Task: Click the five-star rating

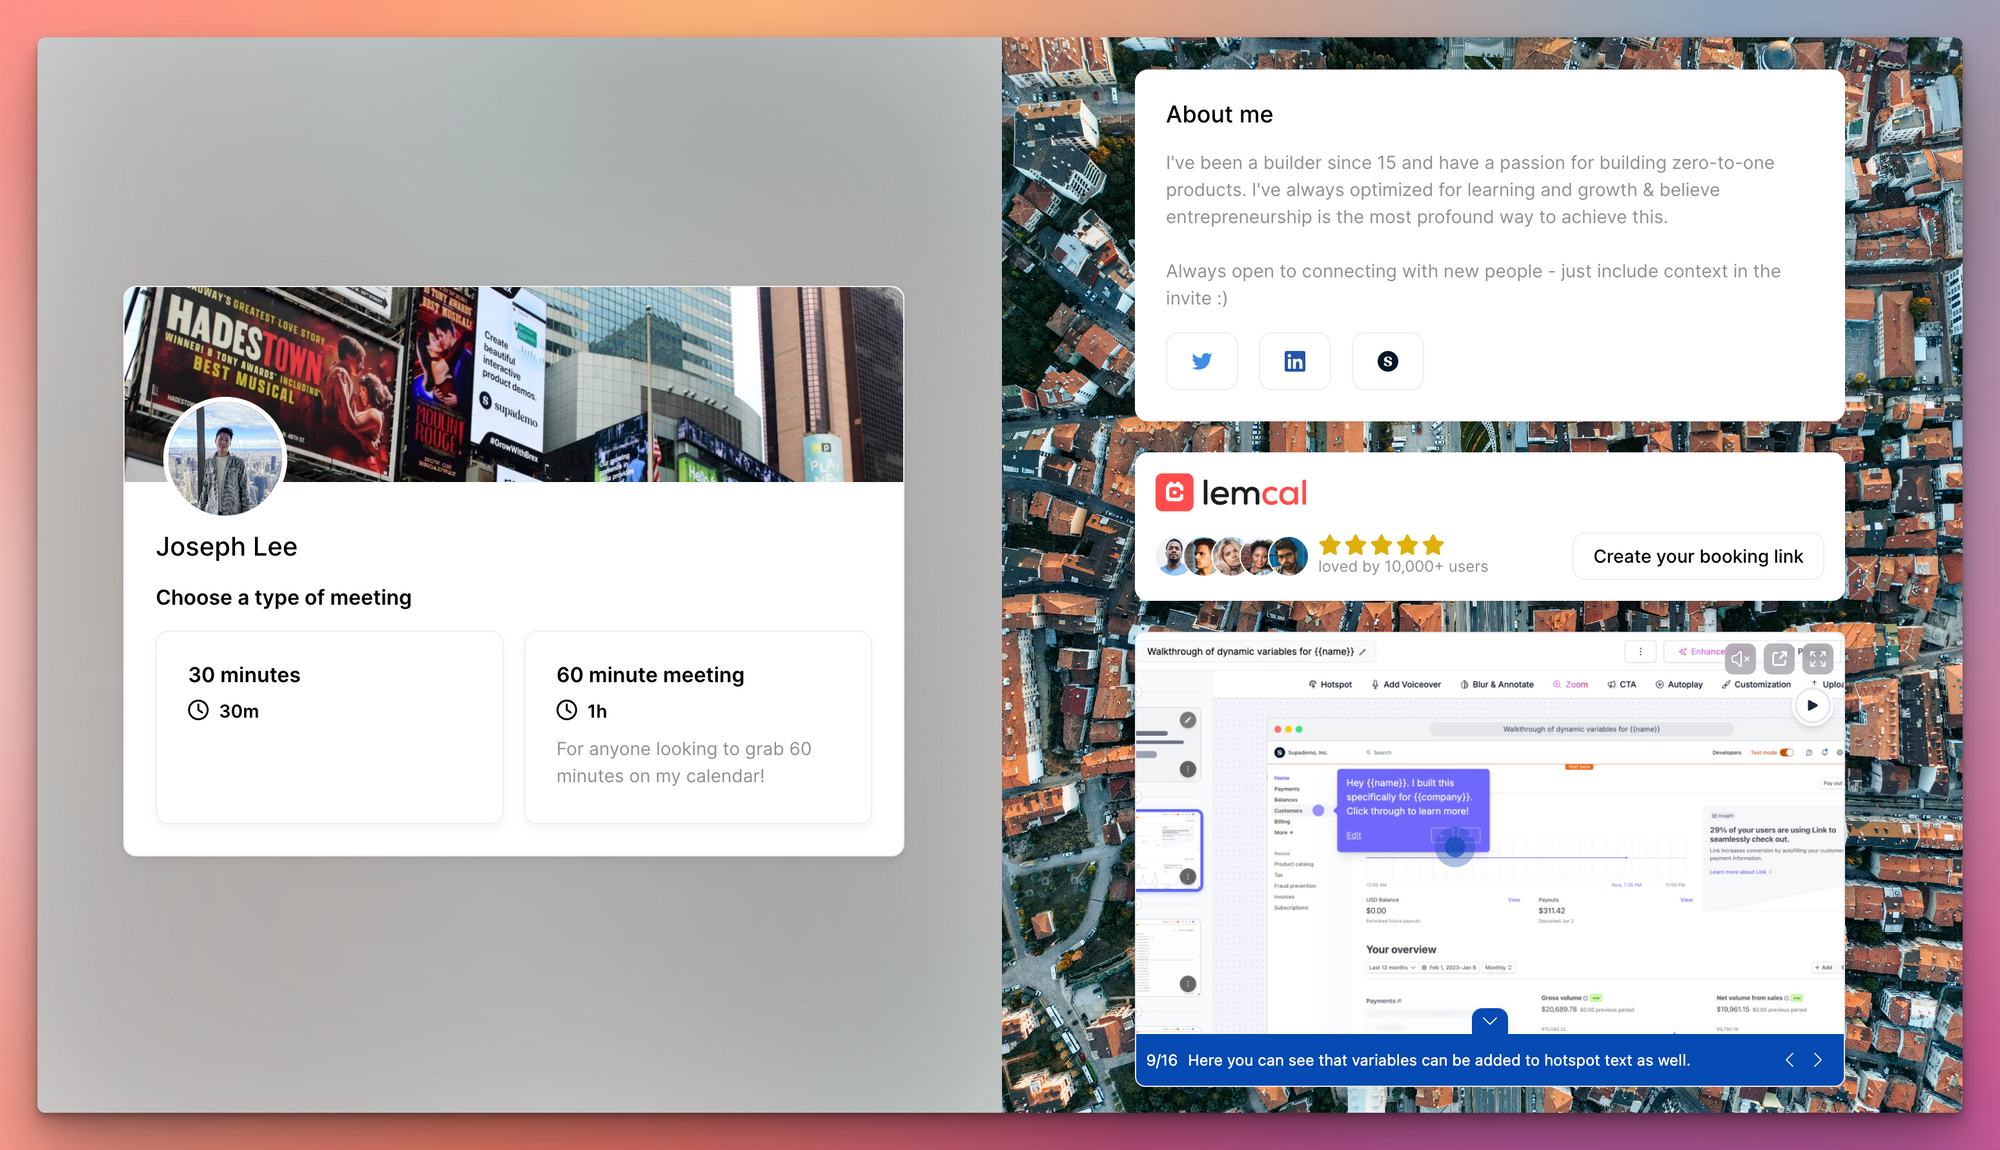Action: [1381, 545]
